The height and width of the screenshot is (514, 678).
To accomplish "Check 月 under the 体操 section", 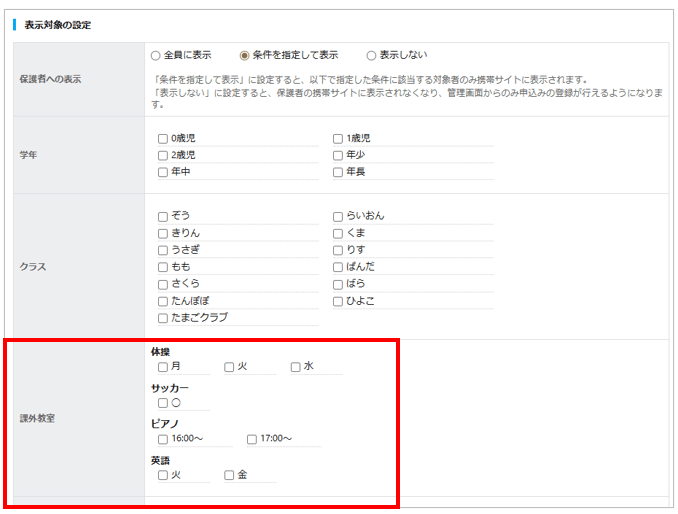I will click(x=163, y=367).
